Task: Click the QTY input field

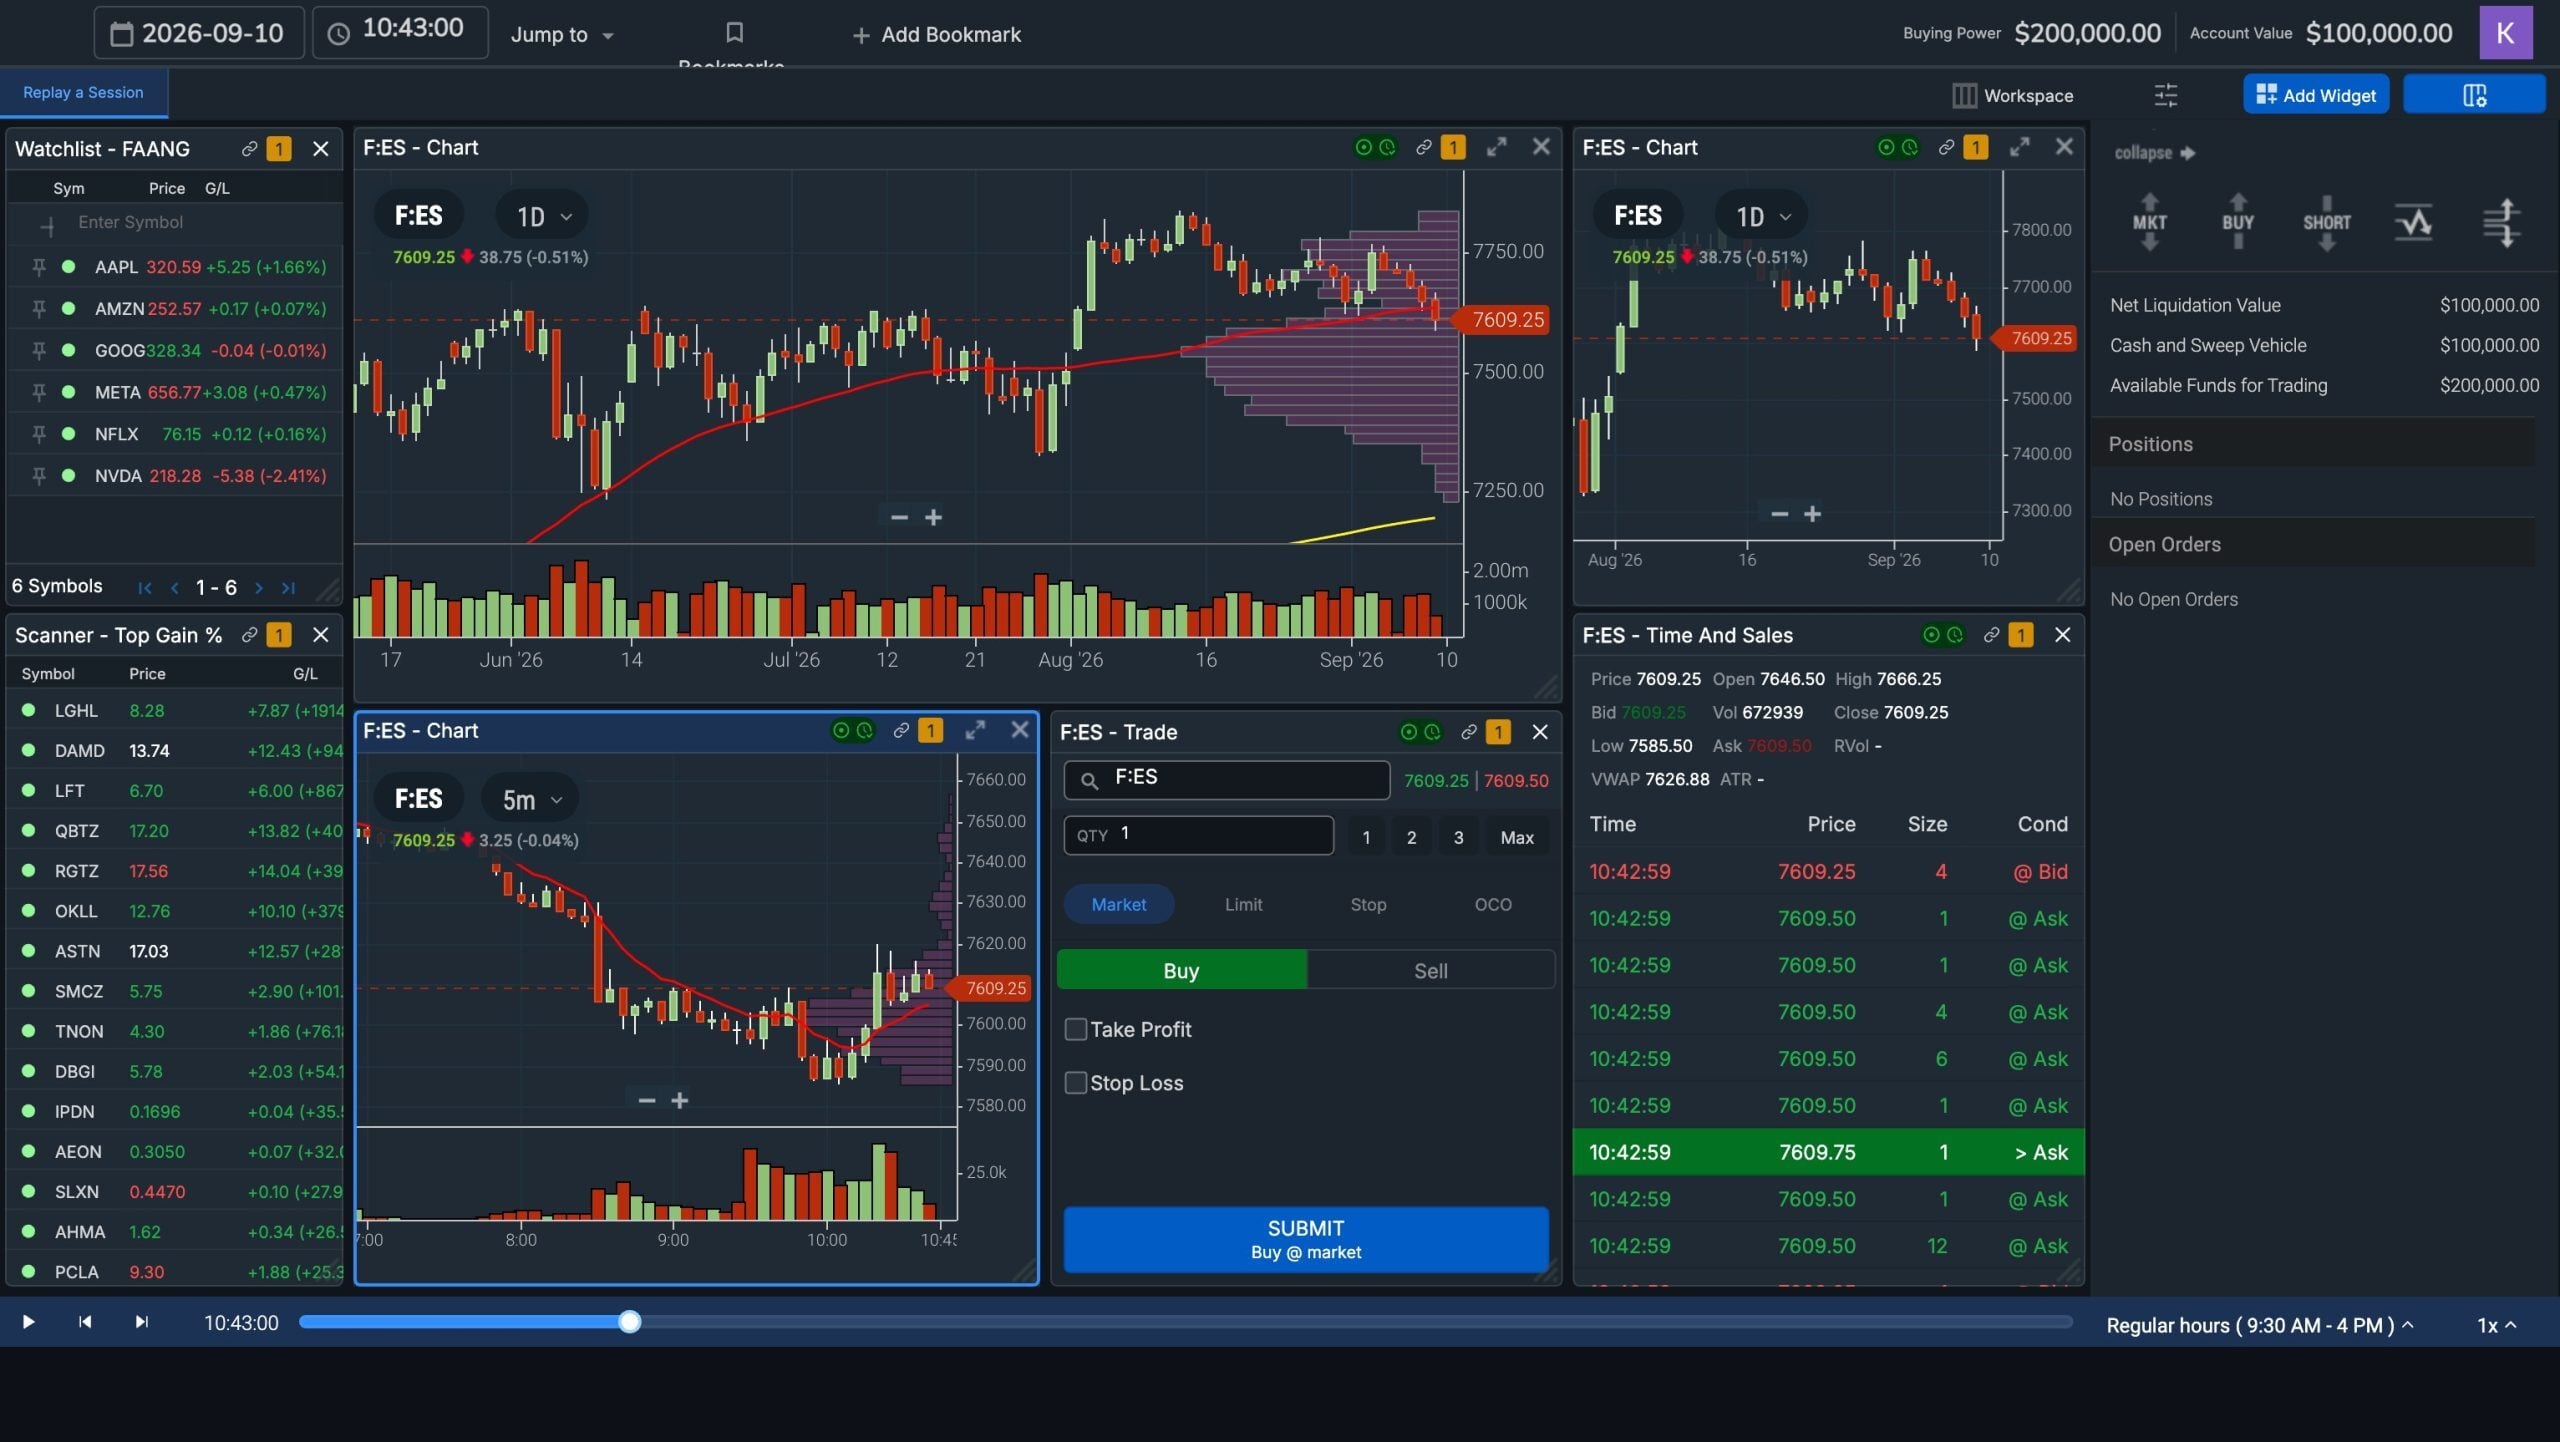Action: point(1198,835)
